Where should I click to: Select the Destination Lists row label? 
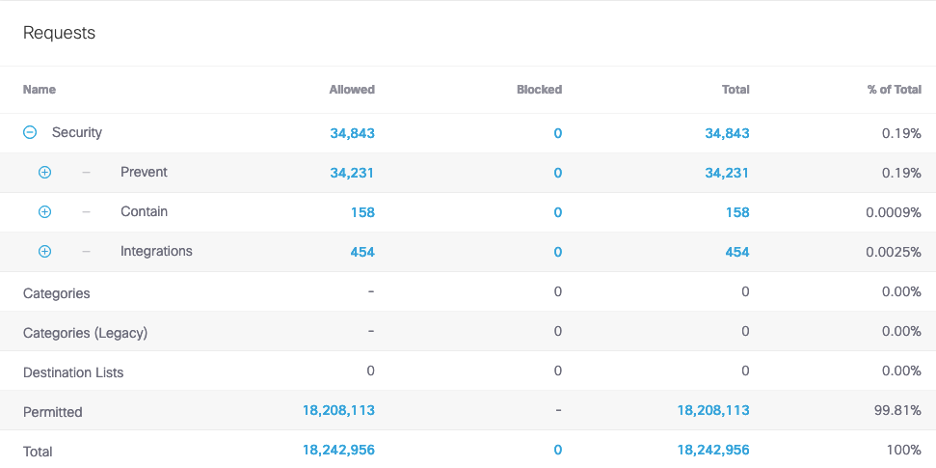point(73,372)
